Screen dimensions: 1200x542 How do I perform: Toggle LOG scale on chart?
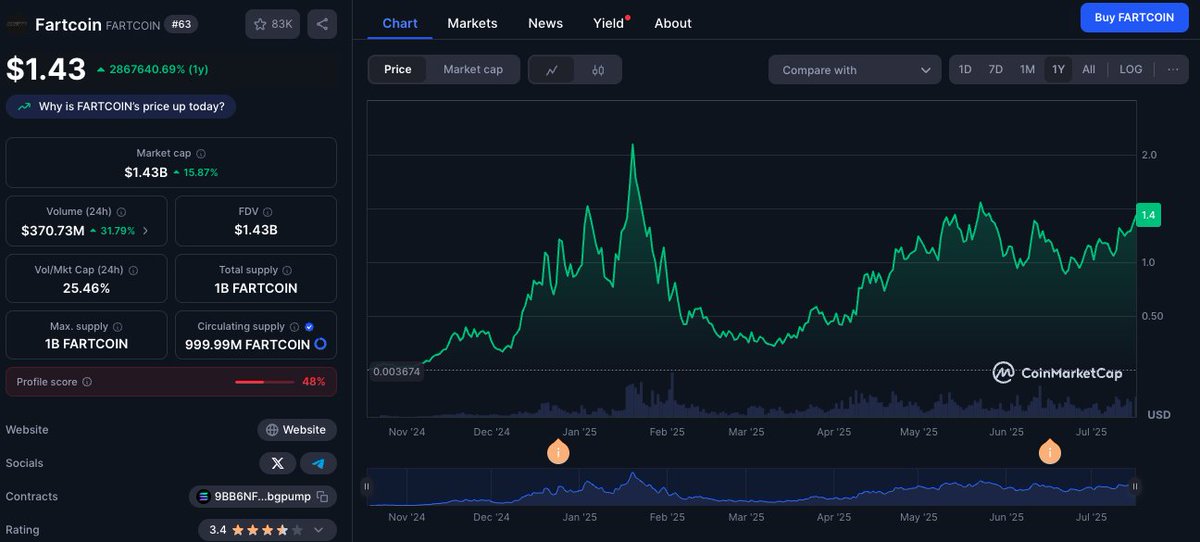pyautogui.click(x=1131, y=69)
